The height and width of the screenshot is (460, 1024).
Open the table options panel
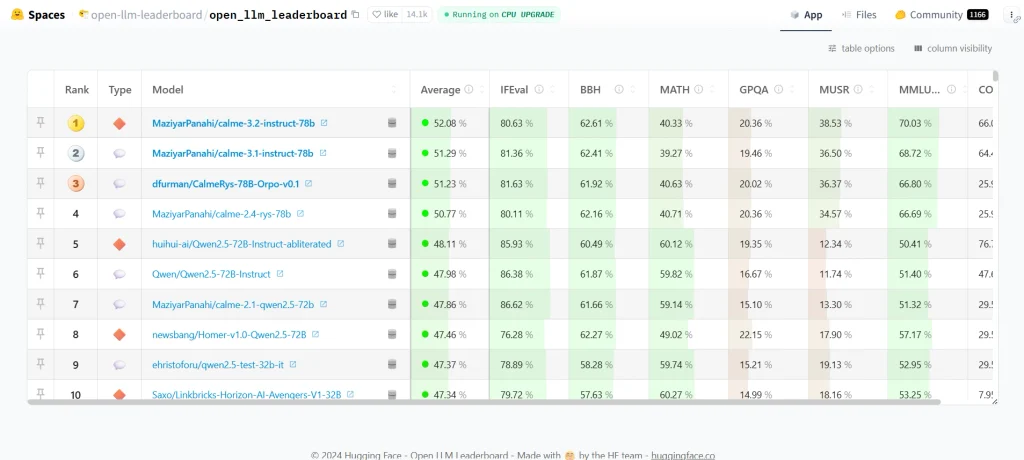coord(861,48)
